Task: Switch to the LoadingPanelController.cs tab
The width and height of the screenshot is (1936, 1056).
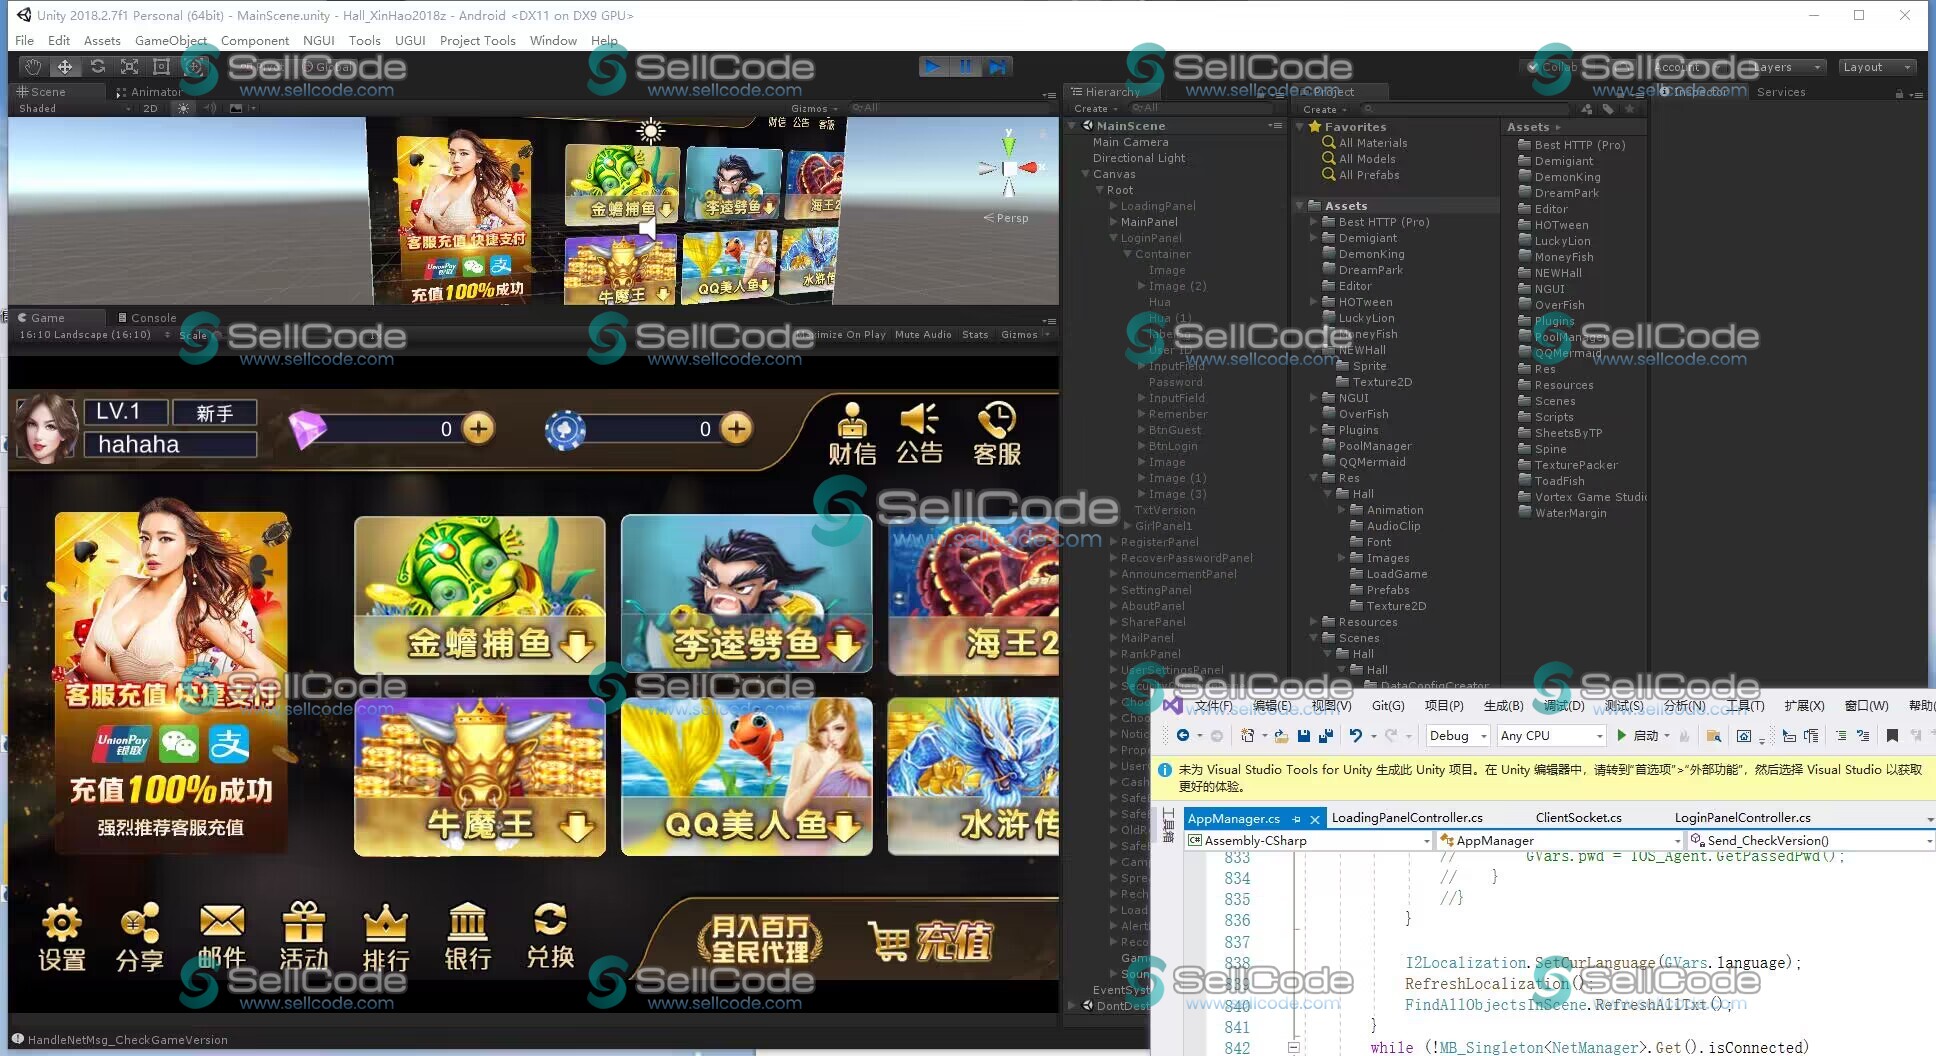Action: (1406, 818)
